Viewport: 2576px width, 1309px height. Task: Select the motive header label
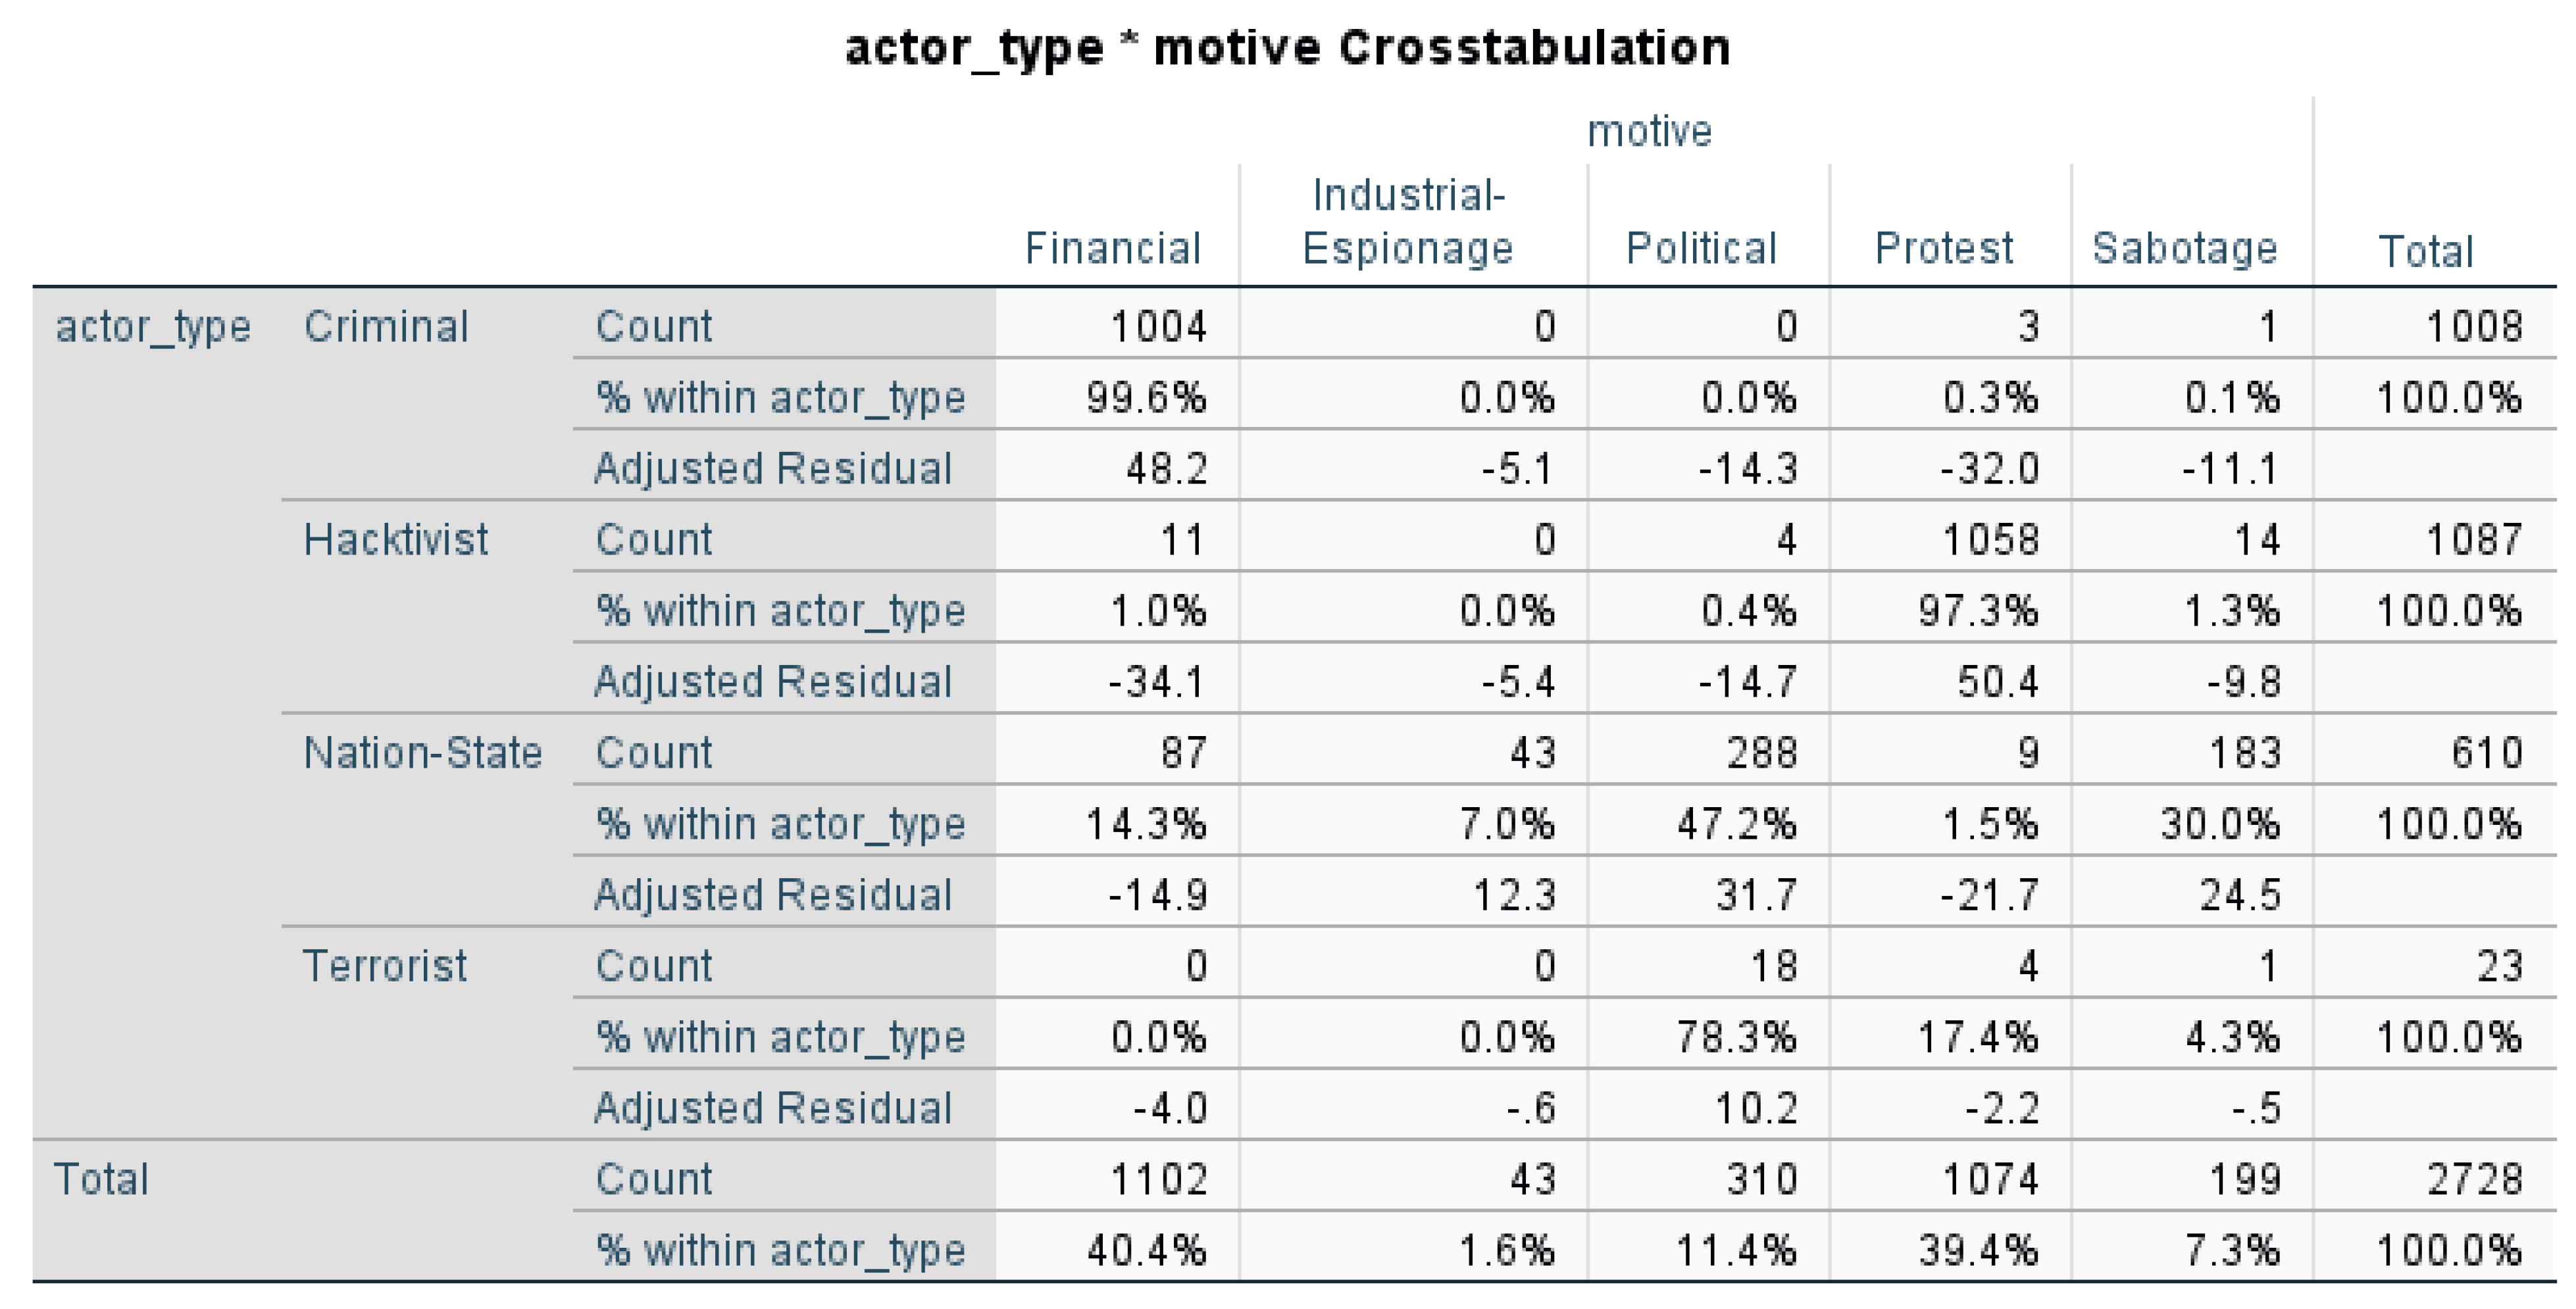pyautogui.click(x=1649, y=131)
